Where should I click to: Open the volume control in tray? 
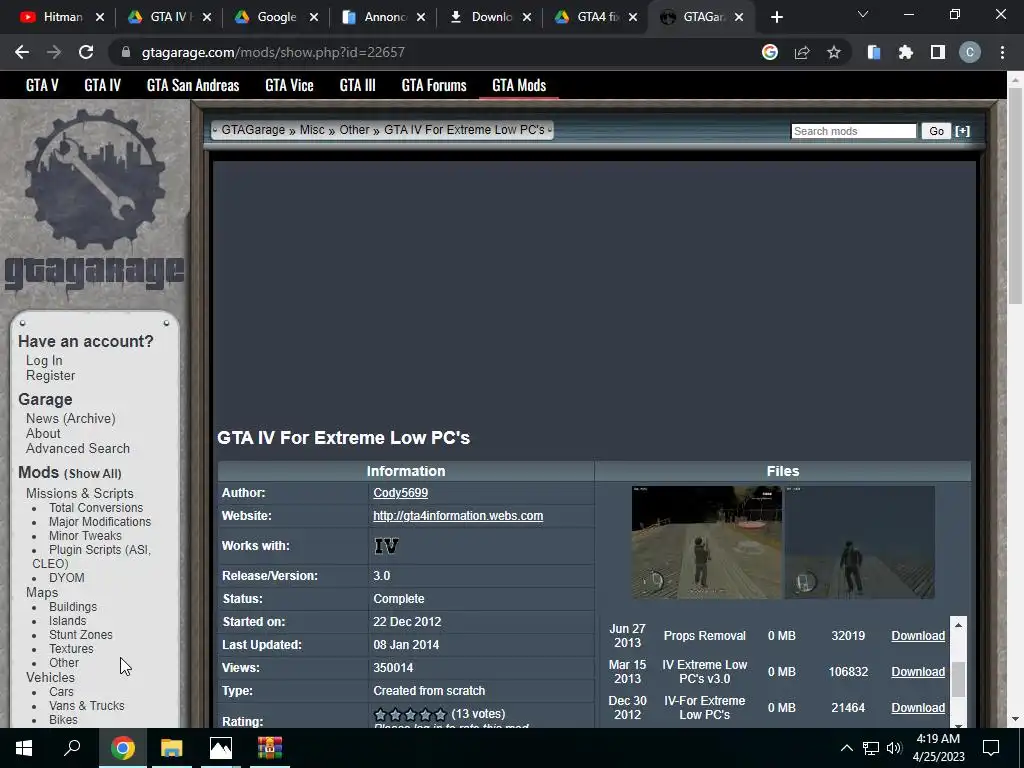(894, 748)
